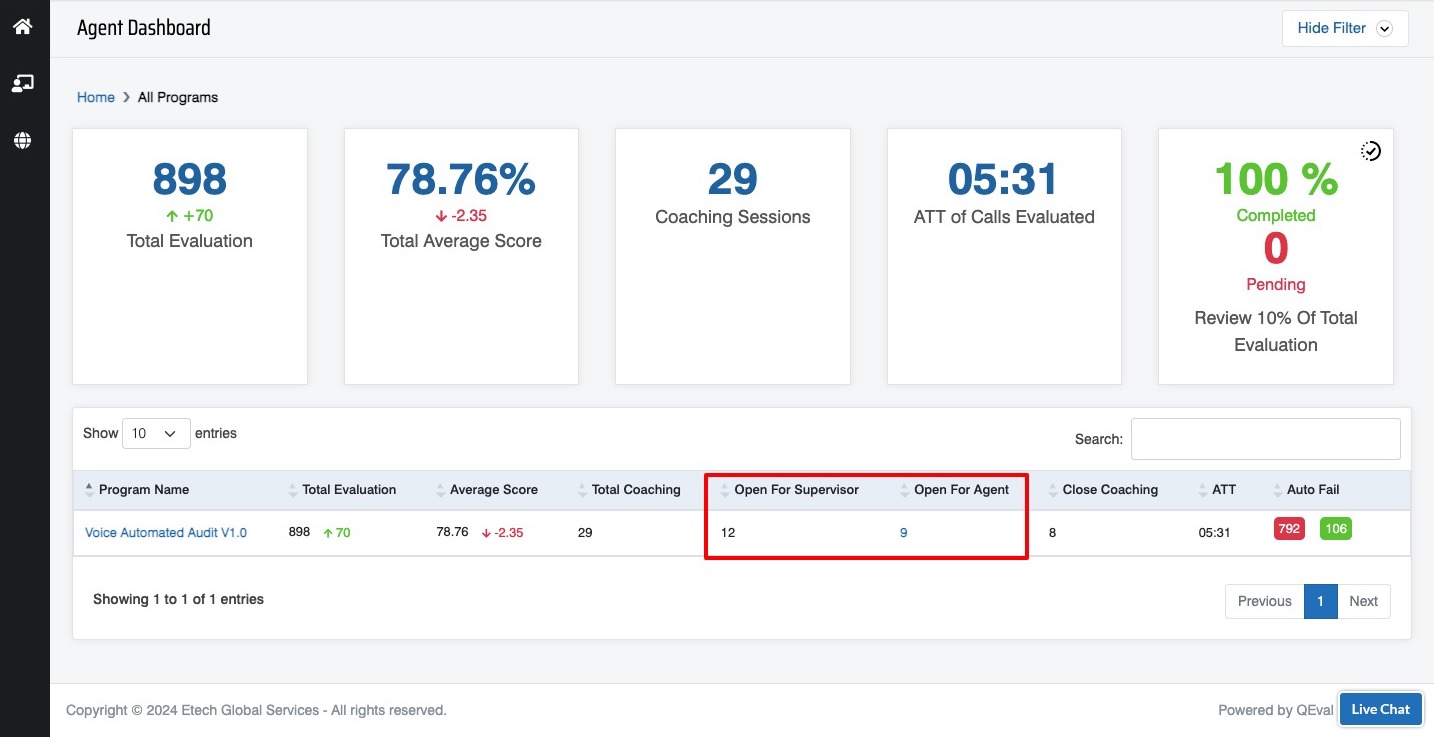Click the Live Chat button
Image resolution: width=1434 pixels, height=737 pixels.
(1380, 709)
